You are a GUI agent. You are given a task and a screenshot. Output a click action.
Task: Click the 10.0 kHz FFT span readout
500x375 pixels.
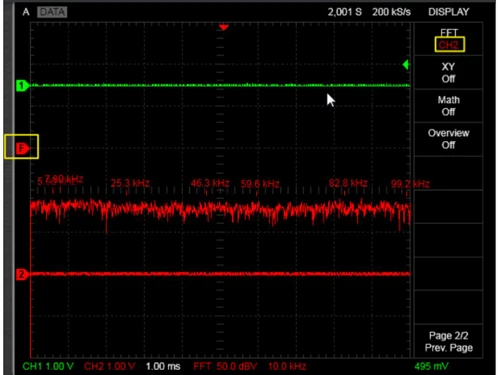[x=287, y=366]
